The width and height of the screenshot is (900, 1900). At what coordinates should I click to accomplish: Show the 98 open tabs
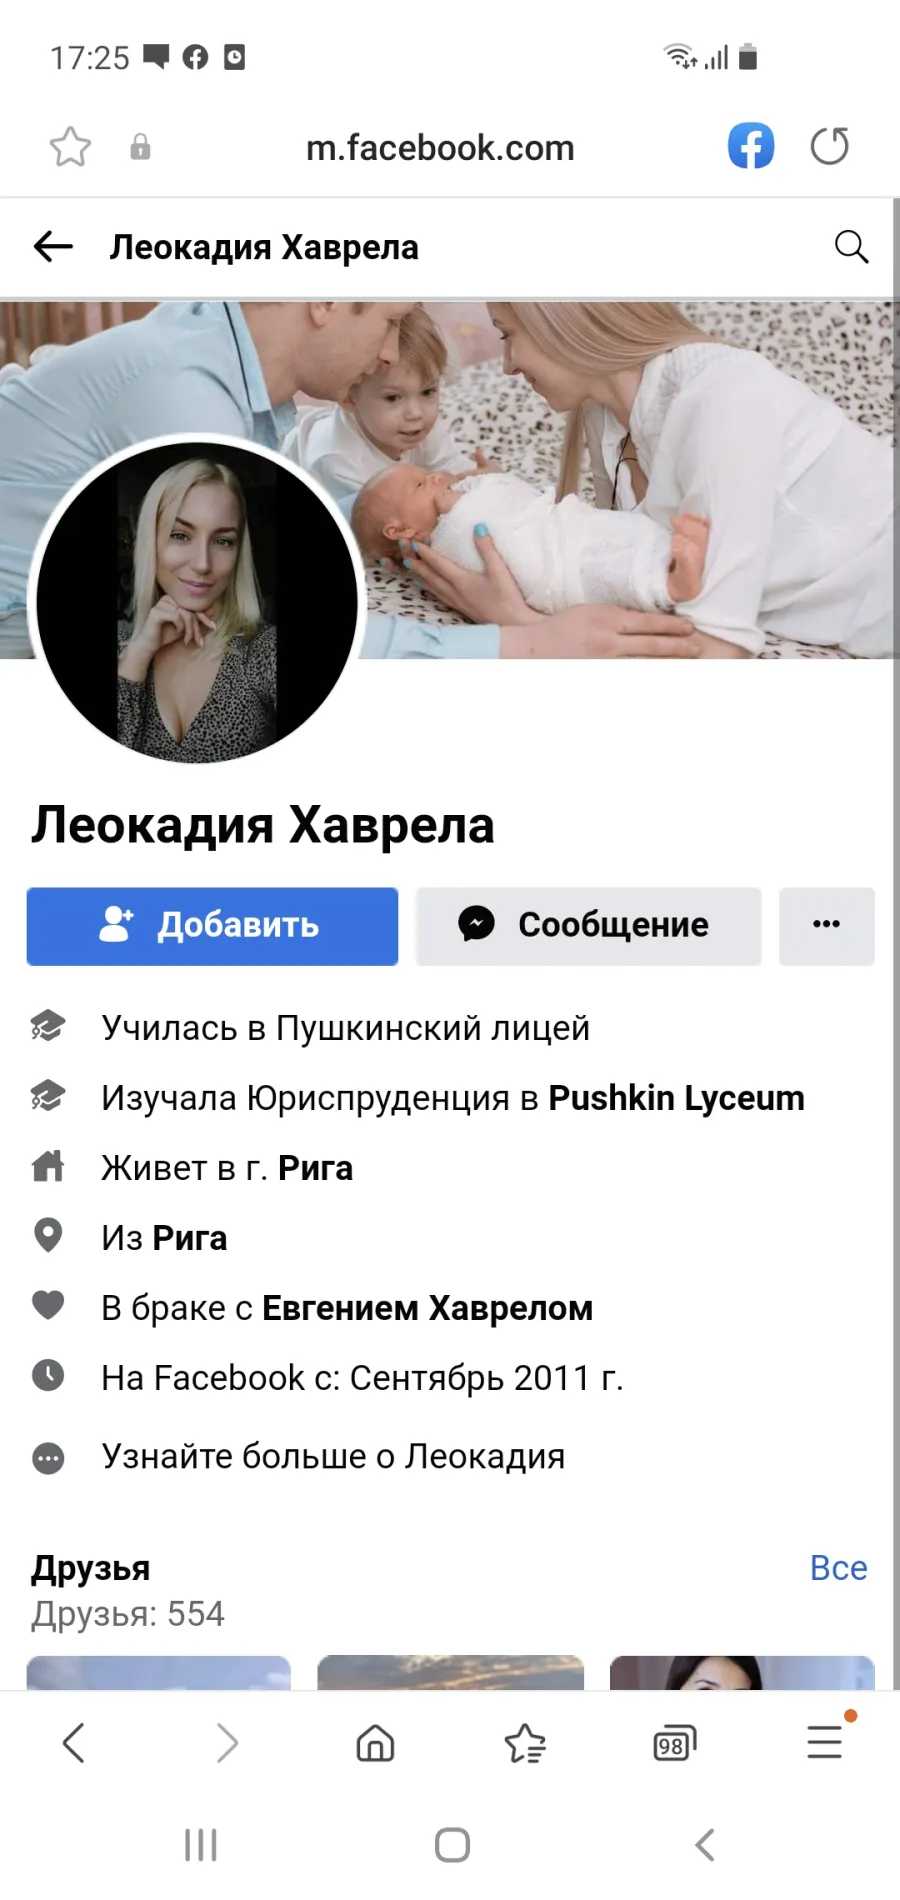click(674, 1744)
